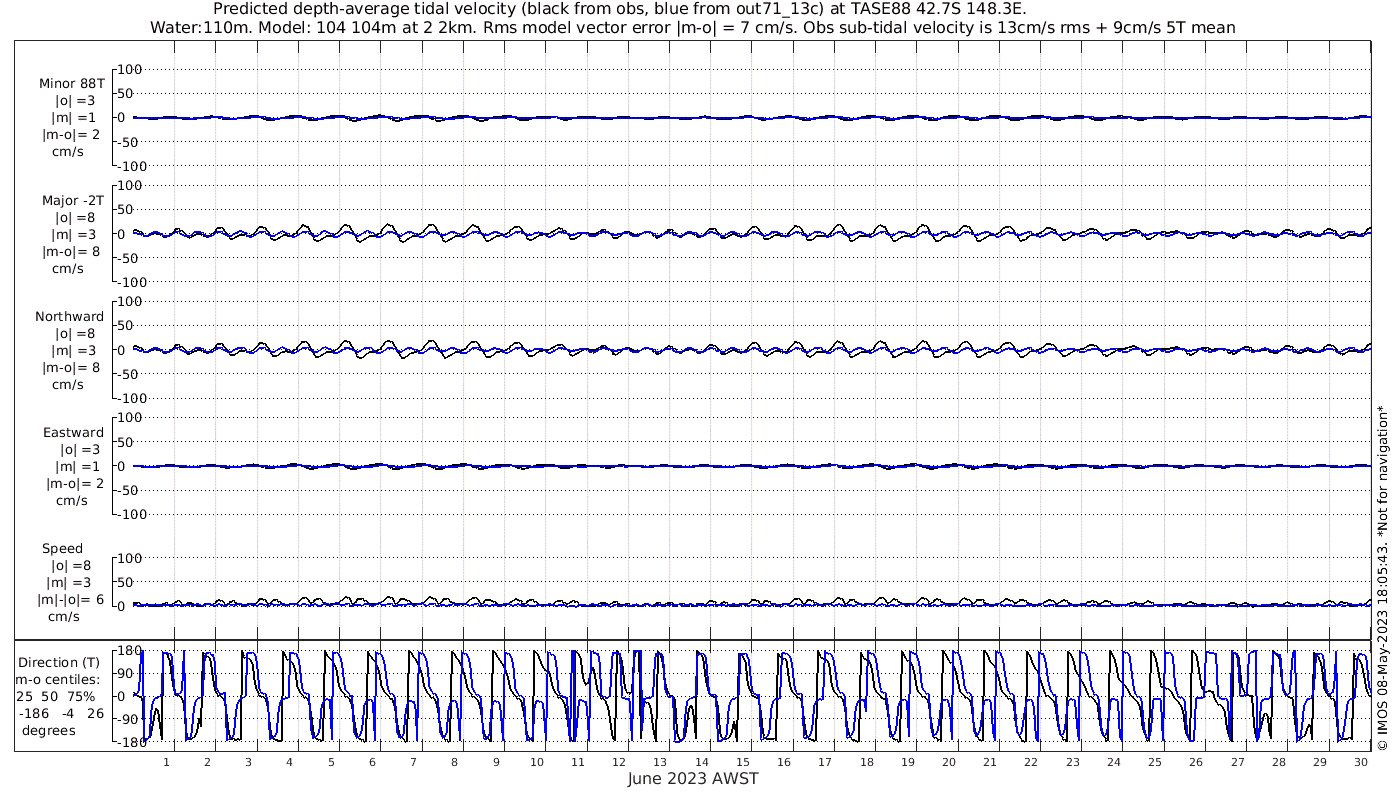Click "|m| =3" under Northward
The image size is (1400, 800).
pyautogui.click(x=75, y=351)
